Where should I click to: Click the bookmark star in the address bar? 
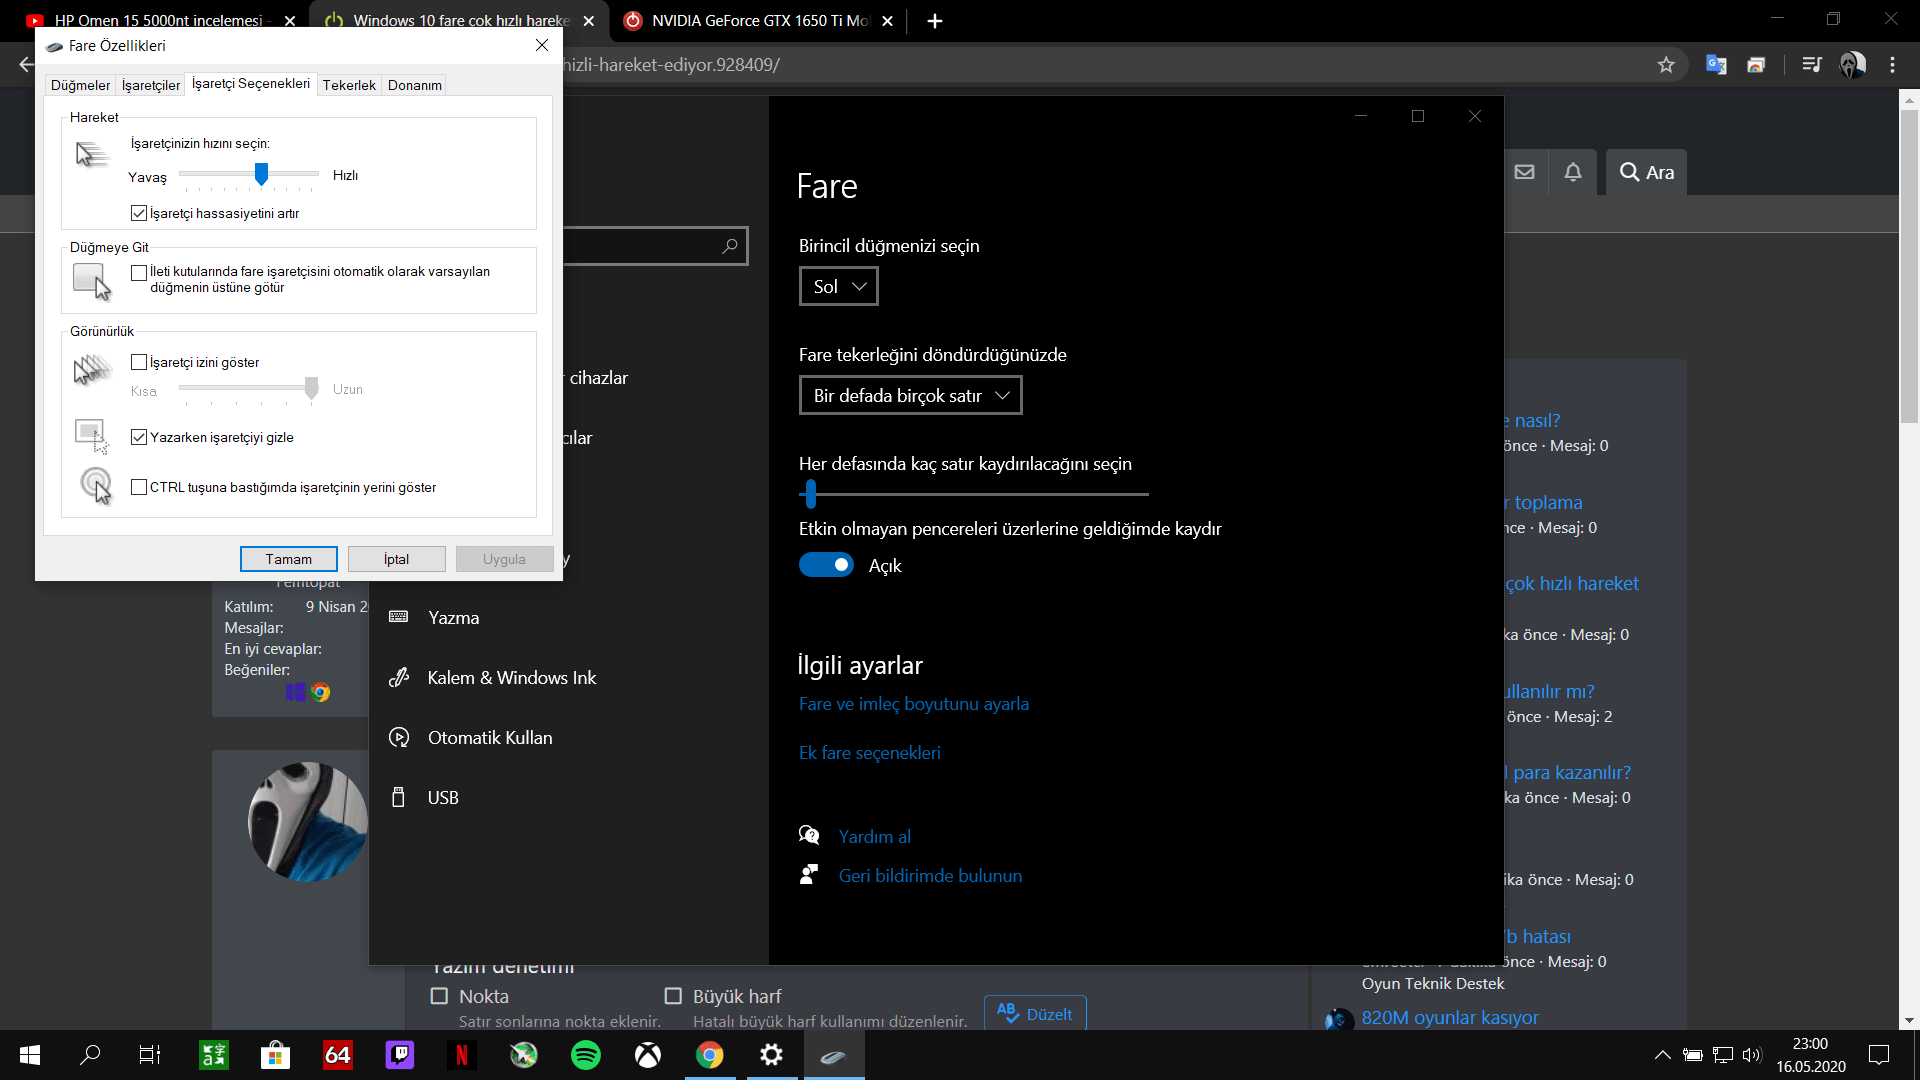pos(1666,65)
